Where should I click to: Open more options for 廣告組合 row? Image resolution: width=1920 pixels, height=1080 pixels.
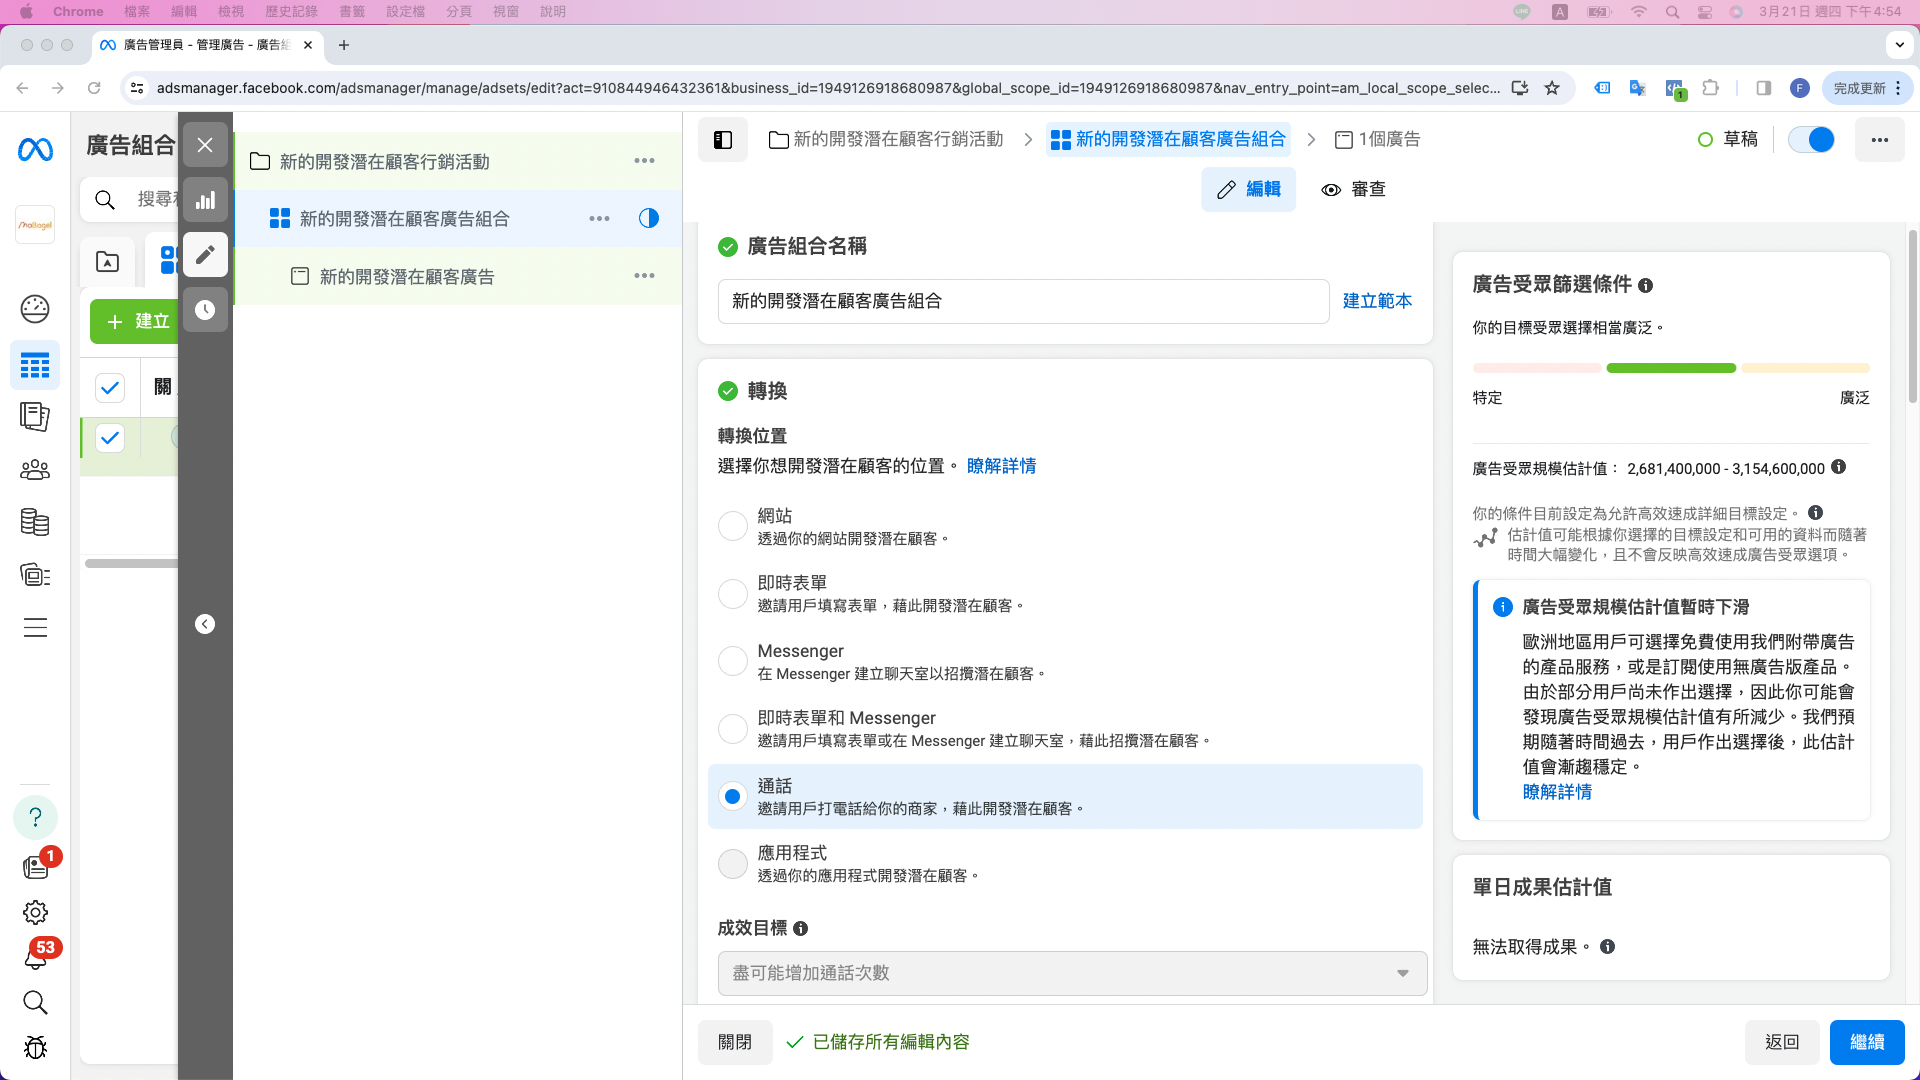[599, 218]
